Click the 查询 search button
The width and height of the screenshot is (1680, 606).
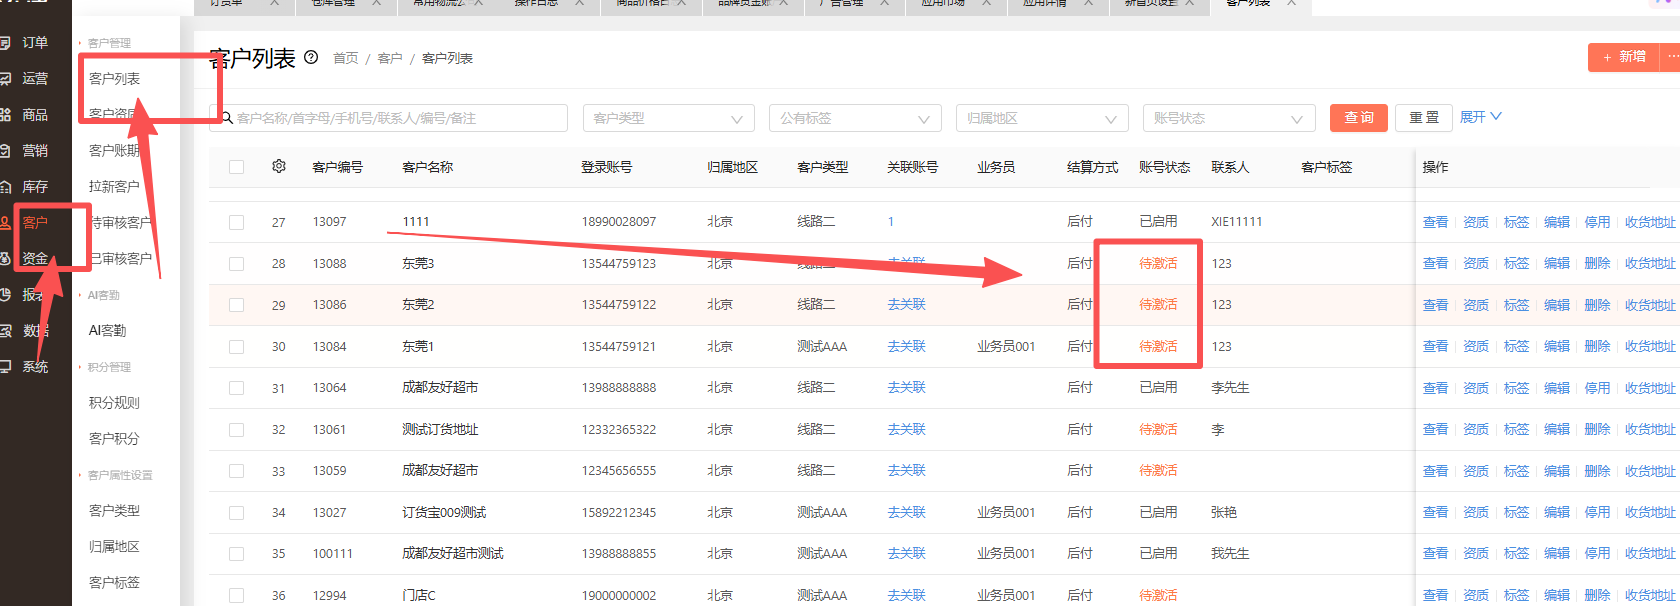click(x=1359, y=117)
